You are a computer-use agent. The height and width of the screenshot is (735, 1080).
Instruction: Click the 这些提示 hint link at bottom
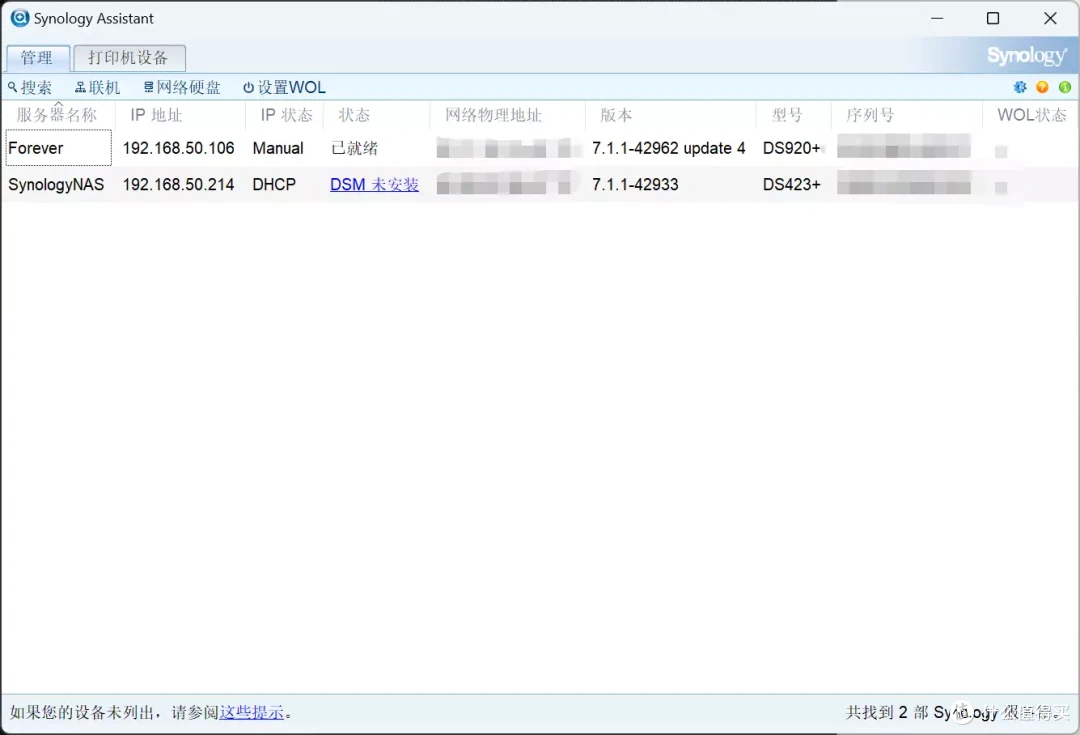point(251,712)
